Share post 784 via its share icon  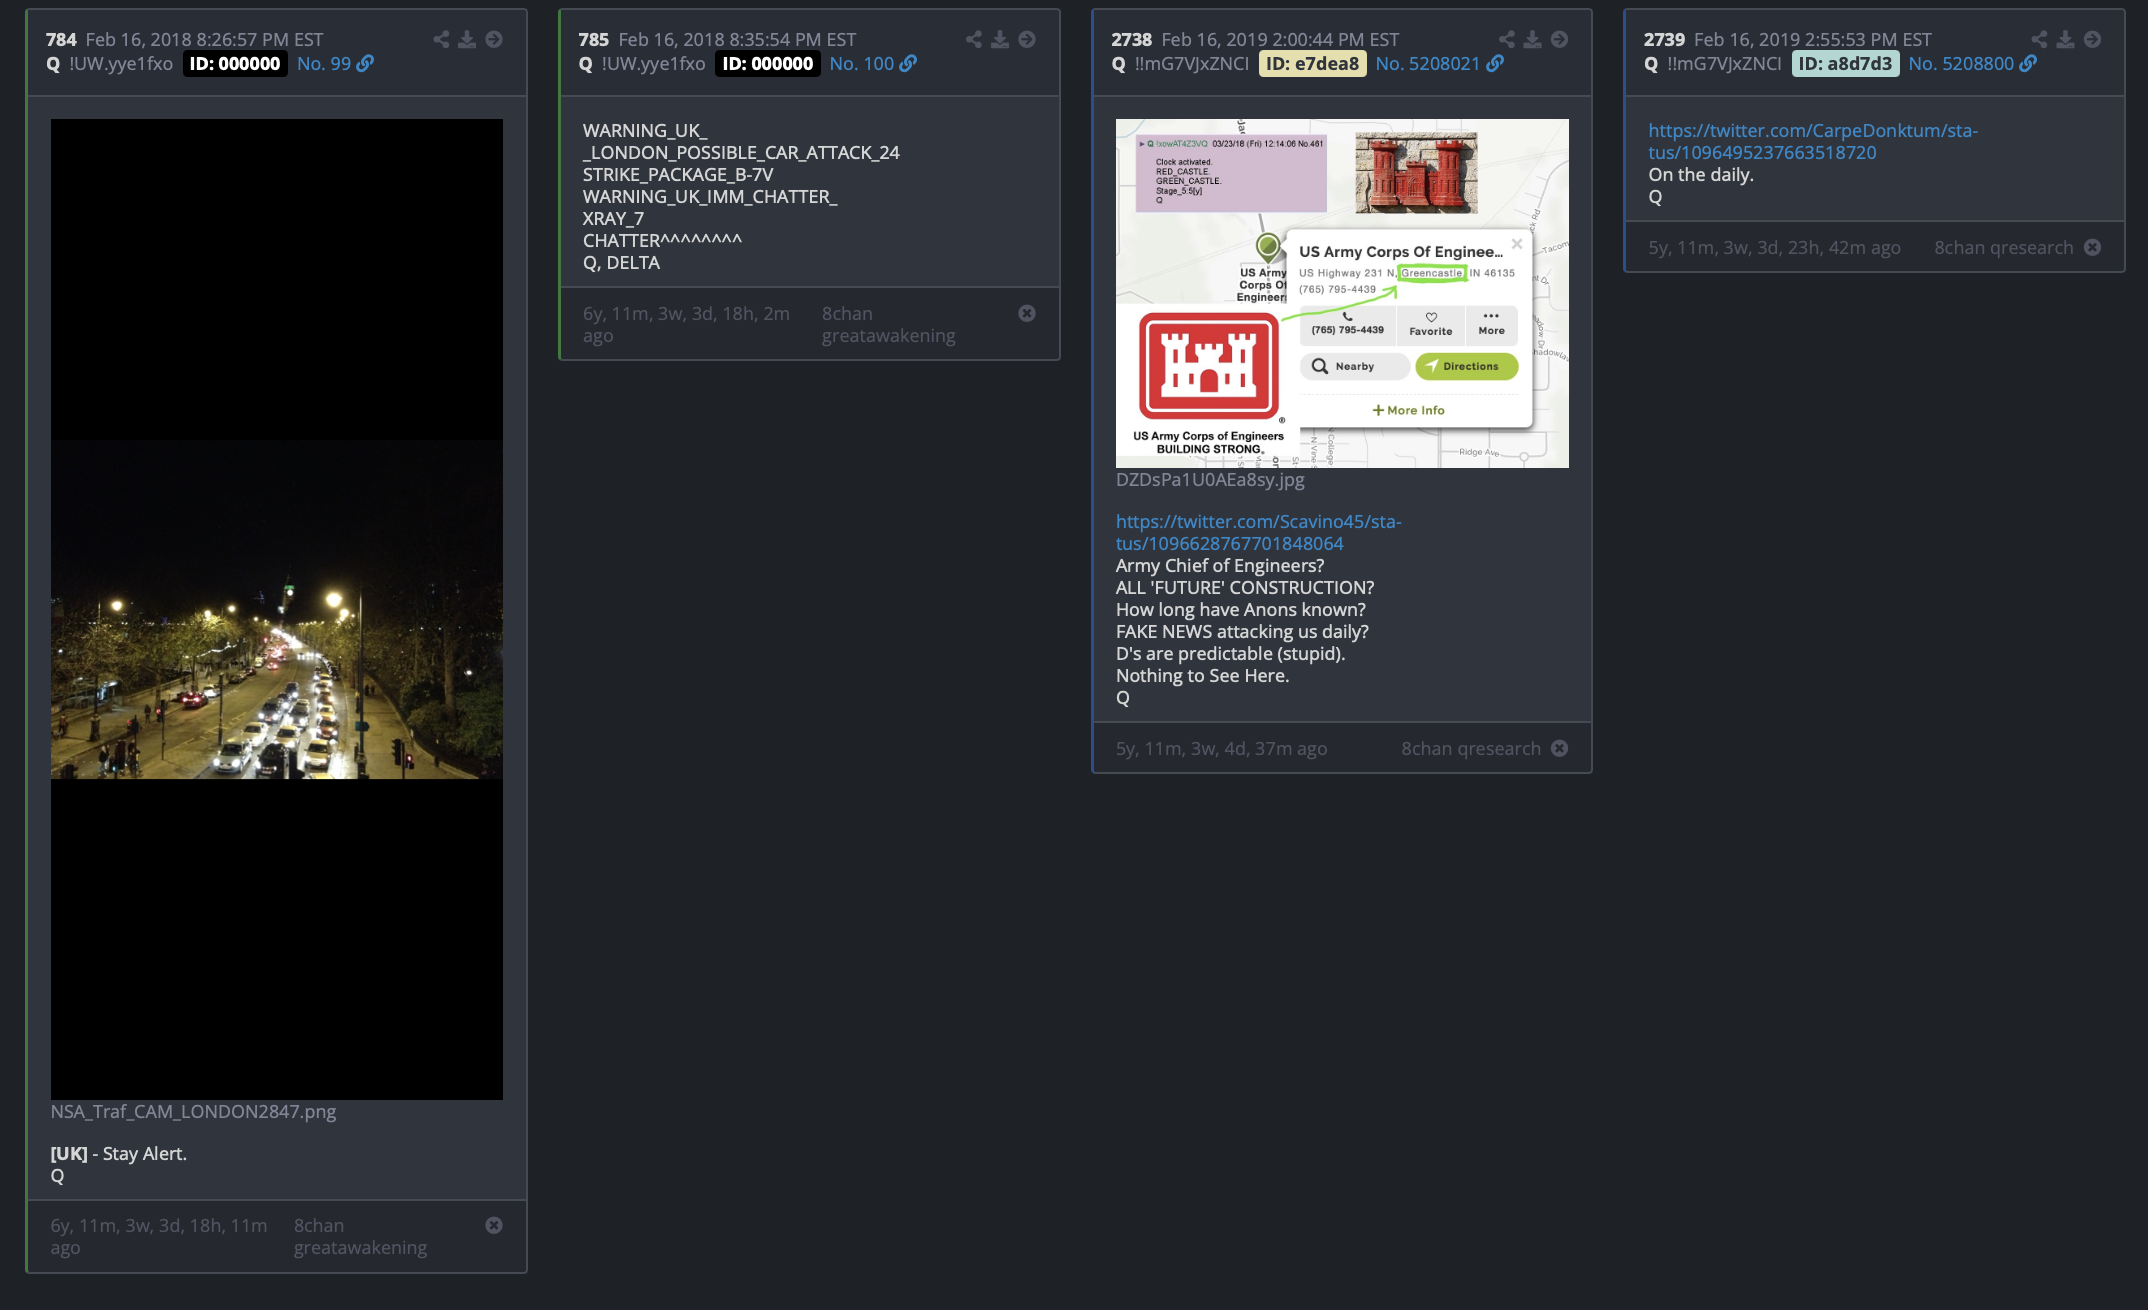[441, 39]
